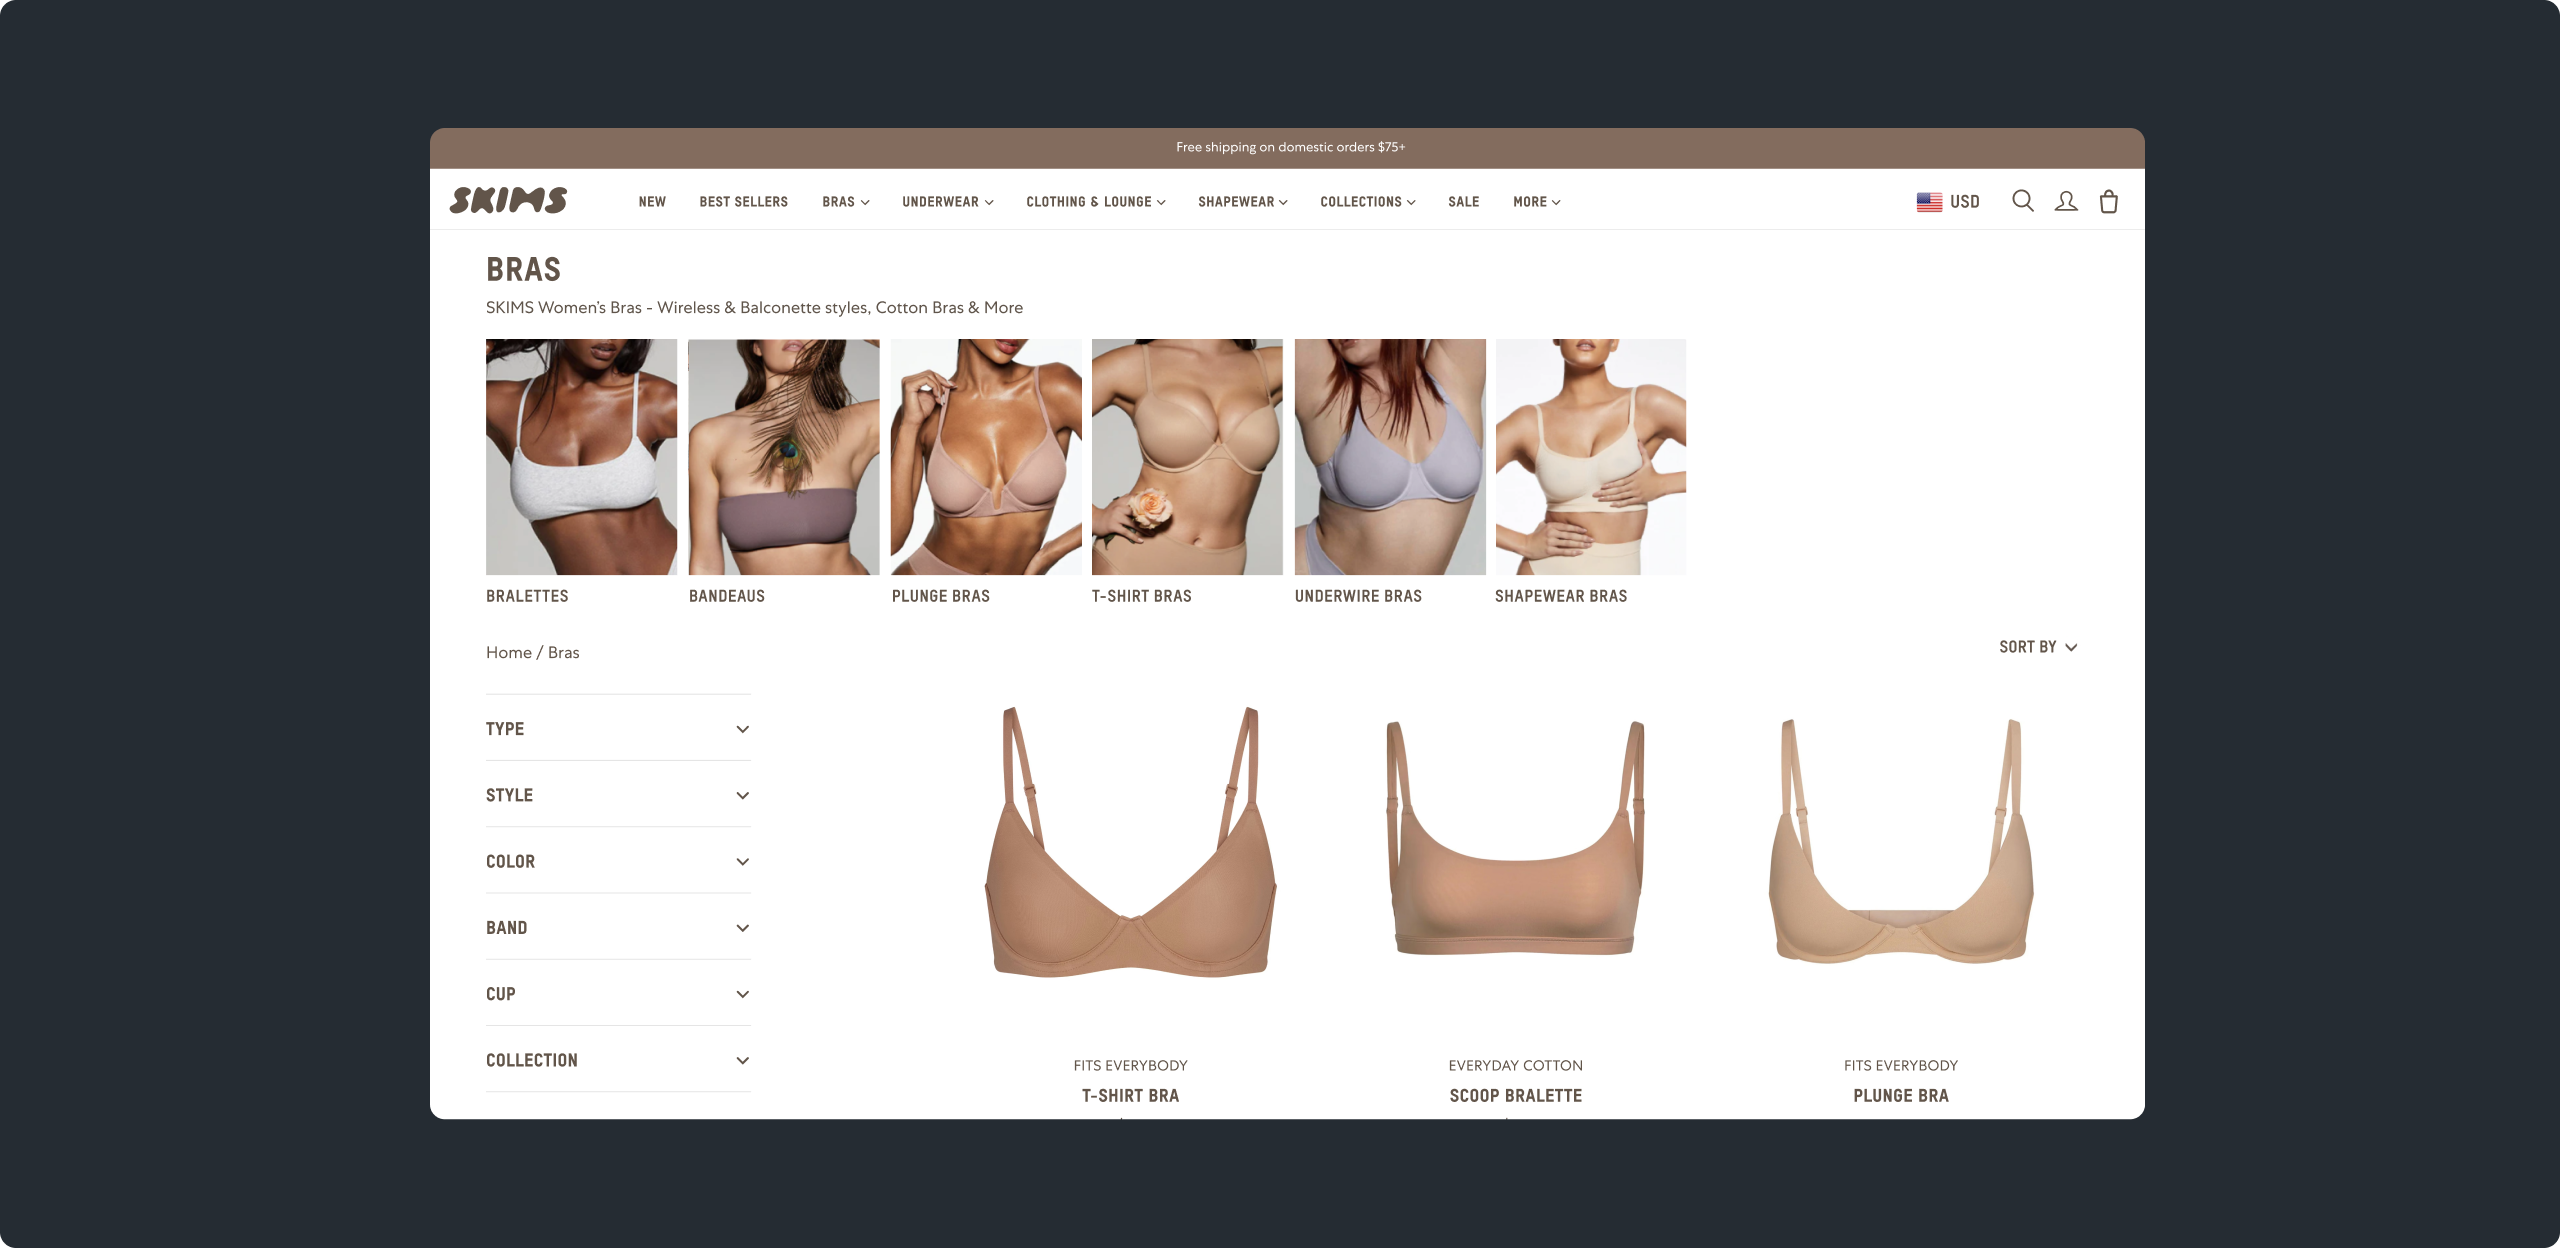Expand the COLOR filter
Image resolution: width=2560 pixels, height=1248 pixels.
point(618,861)
